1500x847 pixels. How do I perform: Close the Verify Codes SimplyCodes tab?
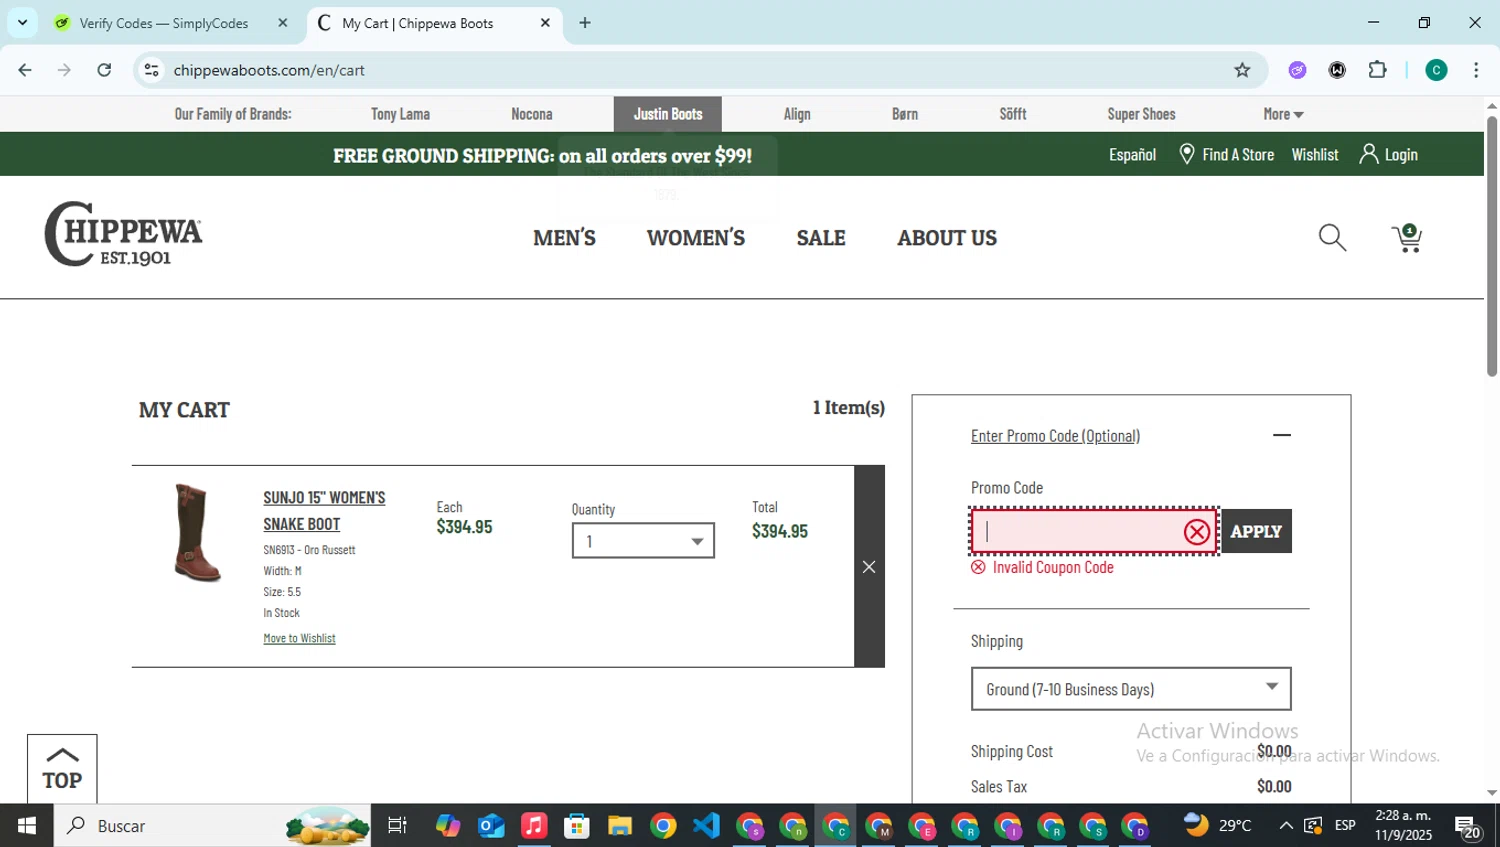point(283,23)
